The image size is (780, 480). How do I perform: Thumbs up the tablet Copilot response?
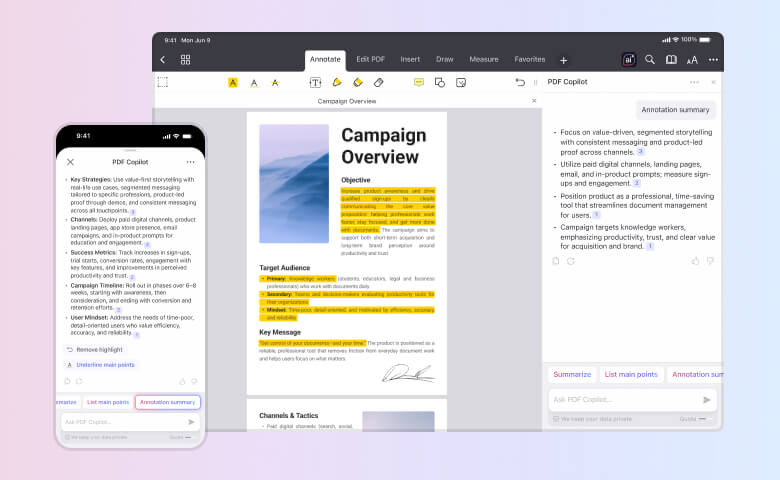point(695,261)
